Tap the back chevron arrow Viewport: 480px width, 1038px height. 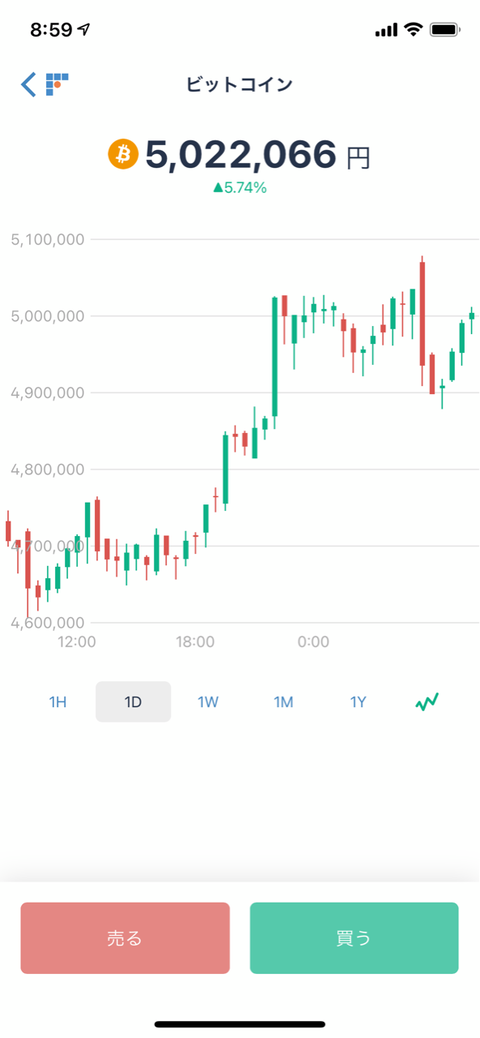tap(28, 85)
